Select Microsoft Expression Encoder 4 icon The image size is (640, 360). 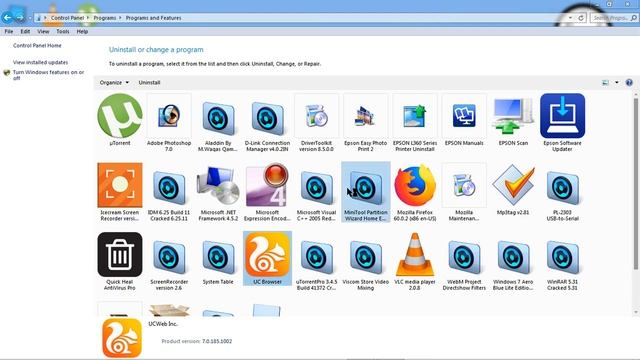click(267, 185)
